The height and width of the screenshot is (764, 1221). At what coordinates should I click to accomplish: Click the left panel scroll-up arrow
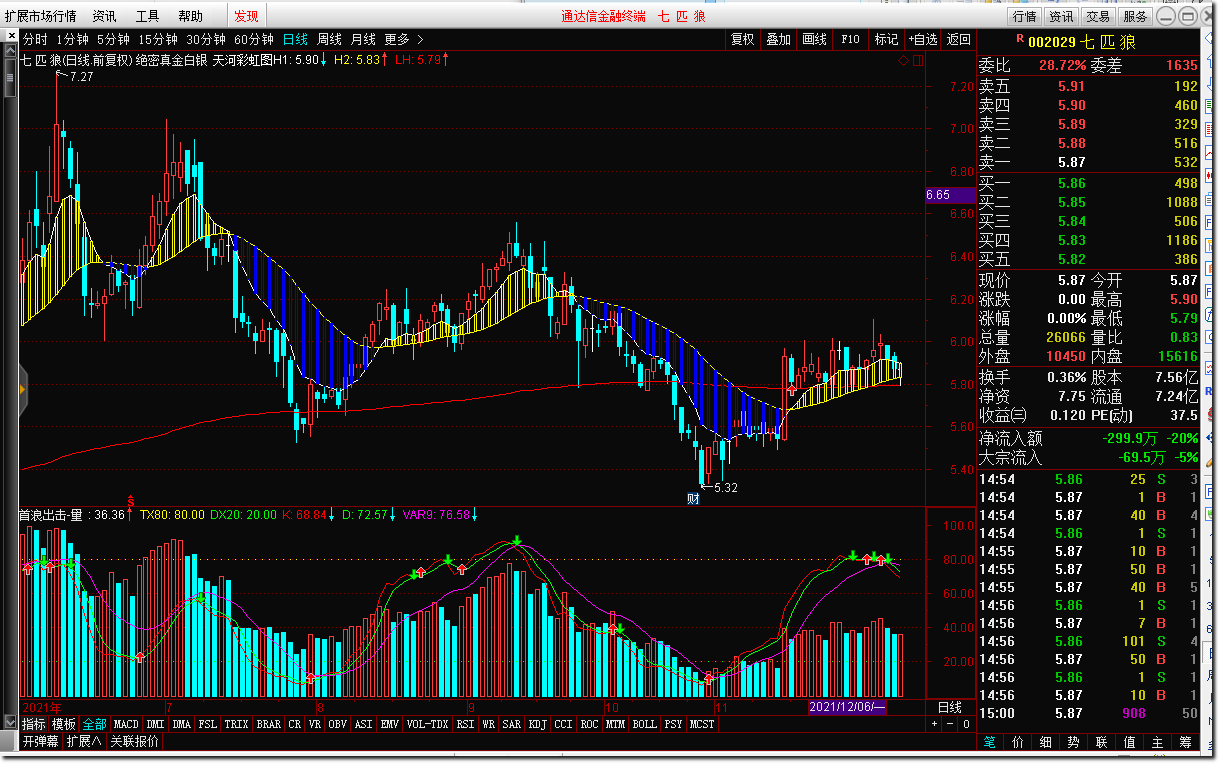pos(10,52)
